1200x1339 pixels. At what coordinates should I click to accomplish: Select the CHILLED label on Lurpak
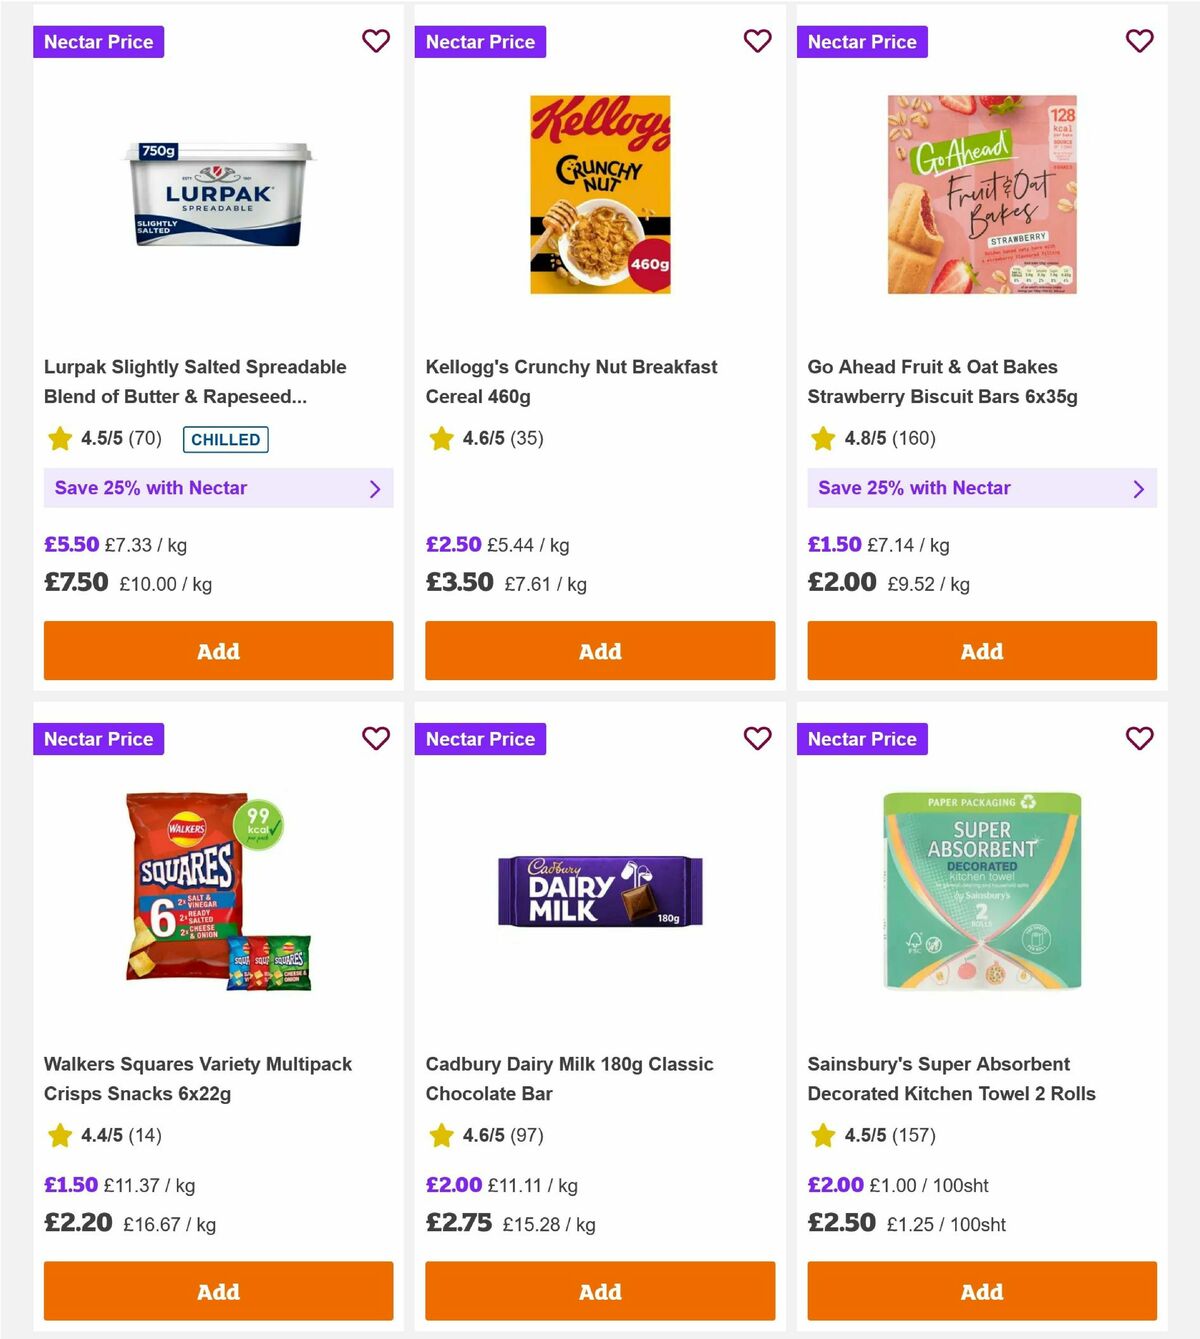[226, 439]
